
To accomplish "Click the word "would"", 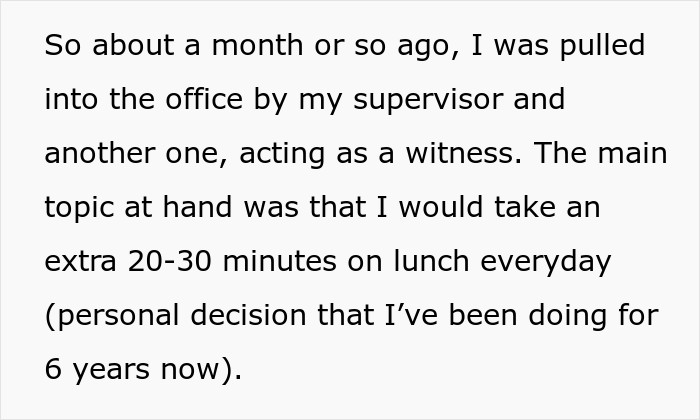I will 415,208.
